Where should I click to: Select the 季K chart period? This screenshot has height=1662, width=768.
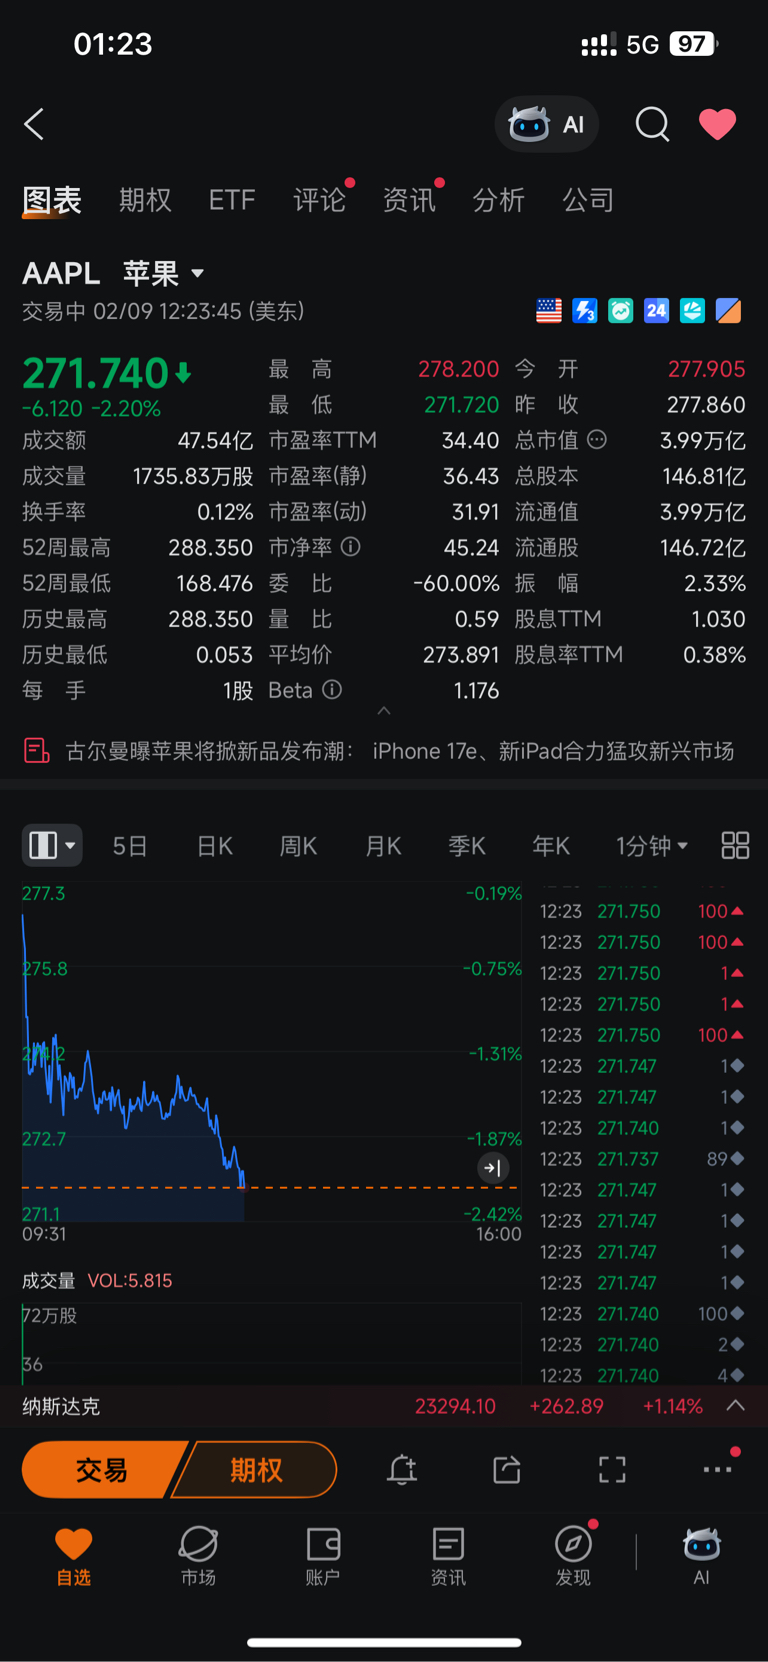467,846
